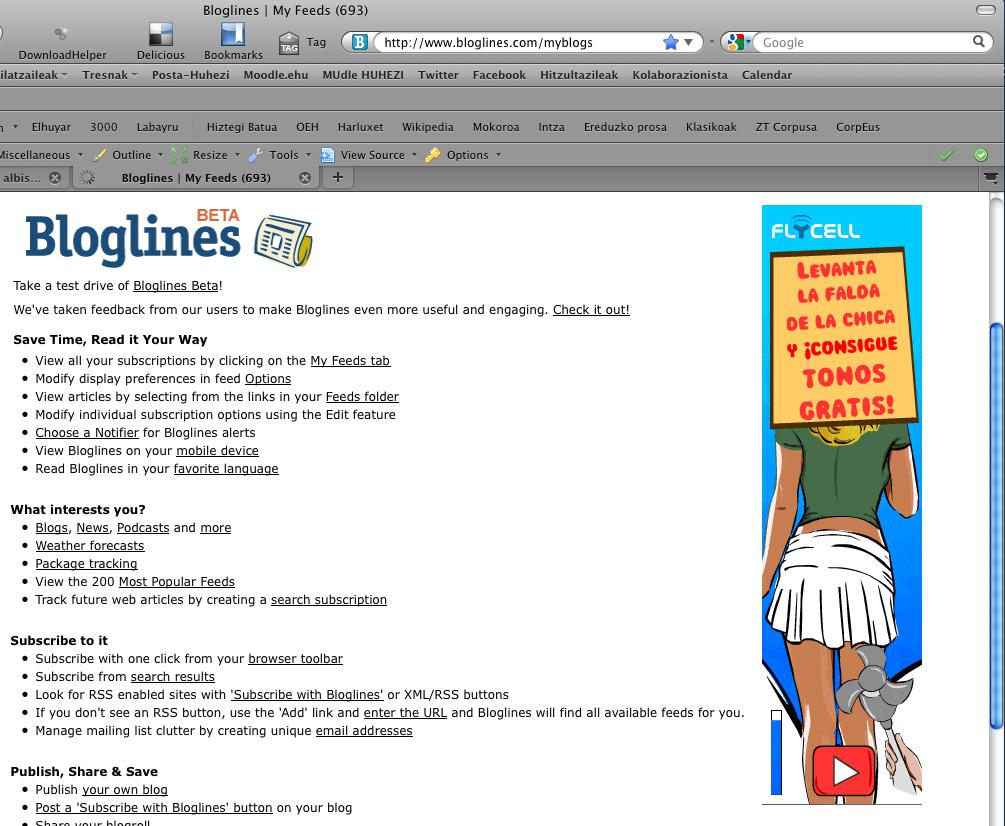Screen dimensions: 1005x826
Task: Click the Resize arrows icon
Action: tap(179, 154)
